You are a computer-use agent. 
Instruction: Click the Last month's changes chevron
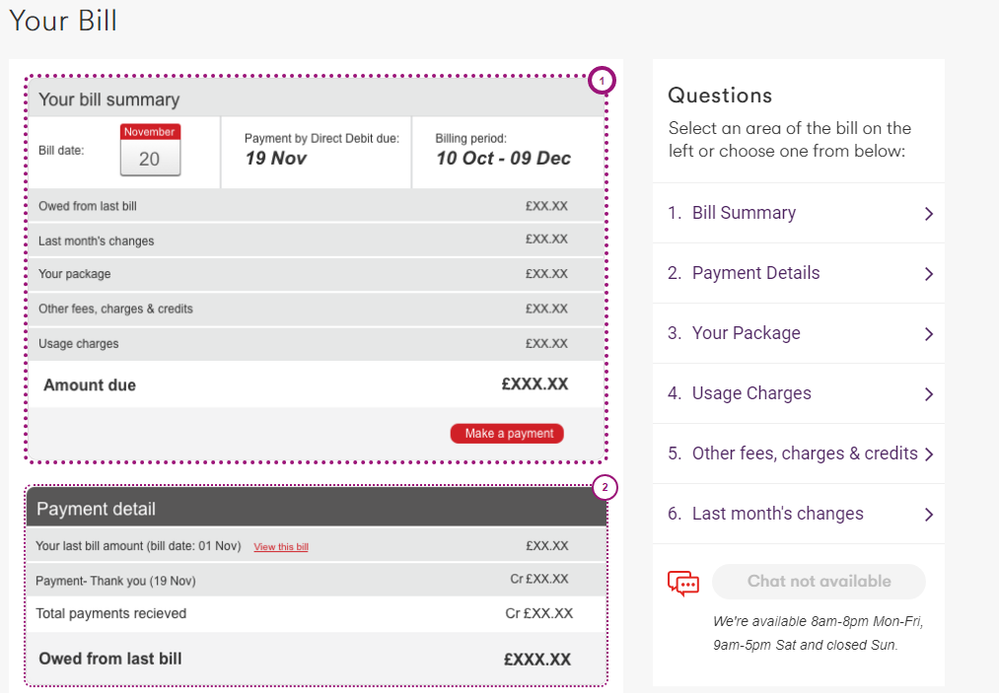929,515
